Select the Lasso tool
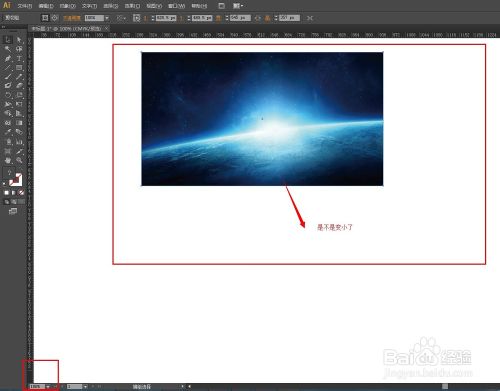Screen dimensions: 500x391 (x=19, y=49)
